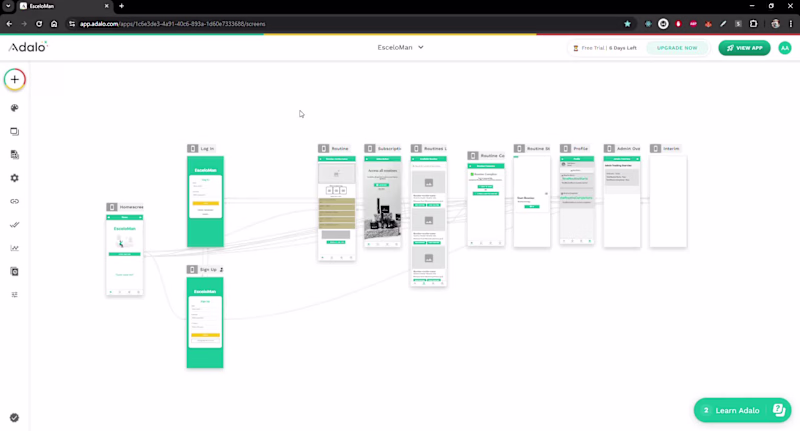Select the Interim screen label

coord(665,148)
